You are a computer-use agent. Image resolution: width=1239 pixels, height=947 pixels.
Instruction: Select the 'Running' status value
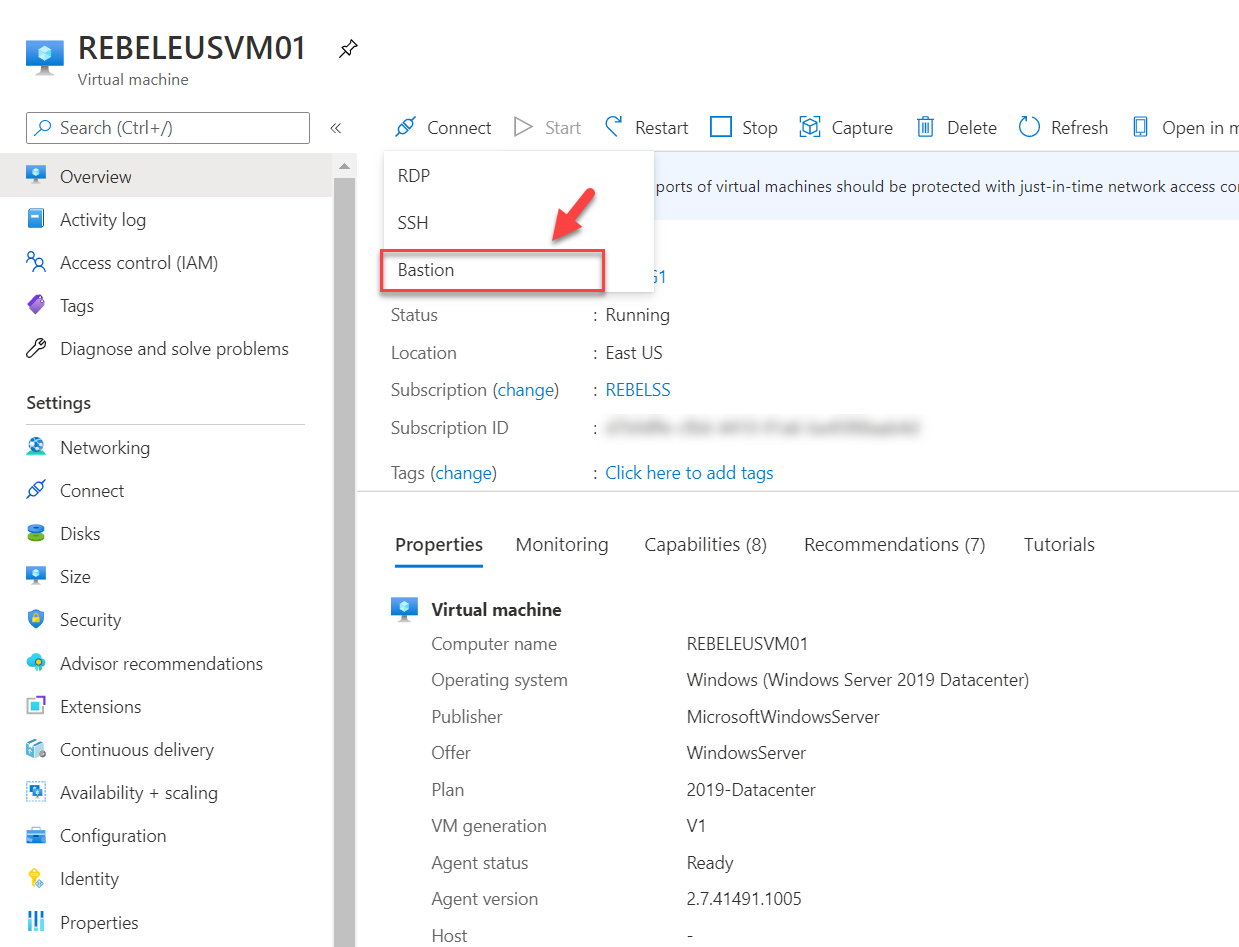(638, 315)
